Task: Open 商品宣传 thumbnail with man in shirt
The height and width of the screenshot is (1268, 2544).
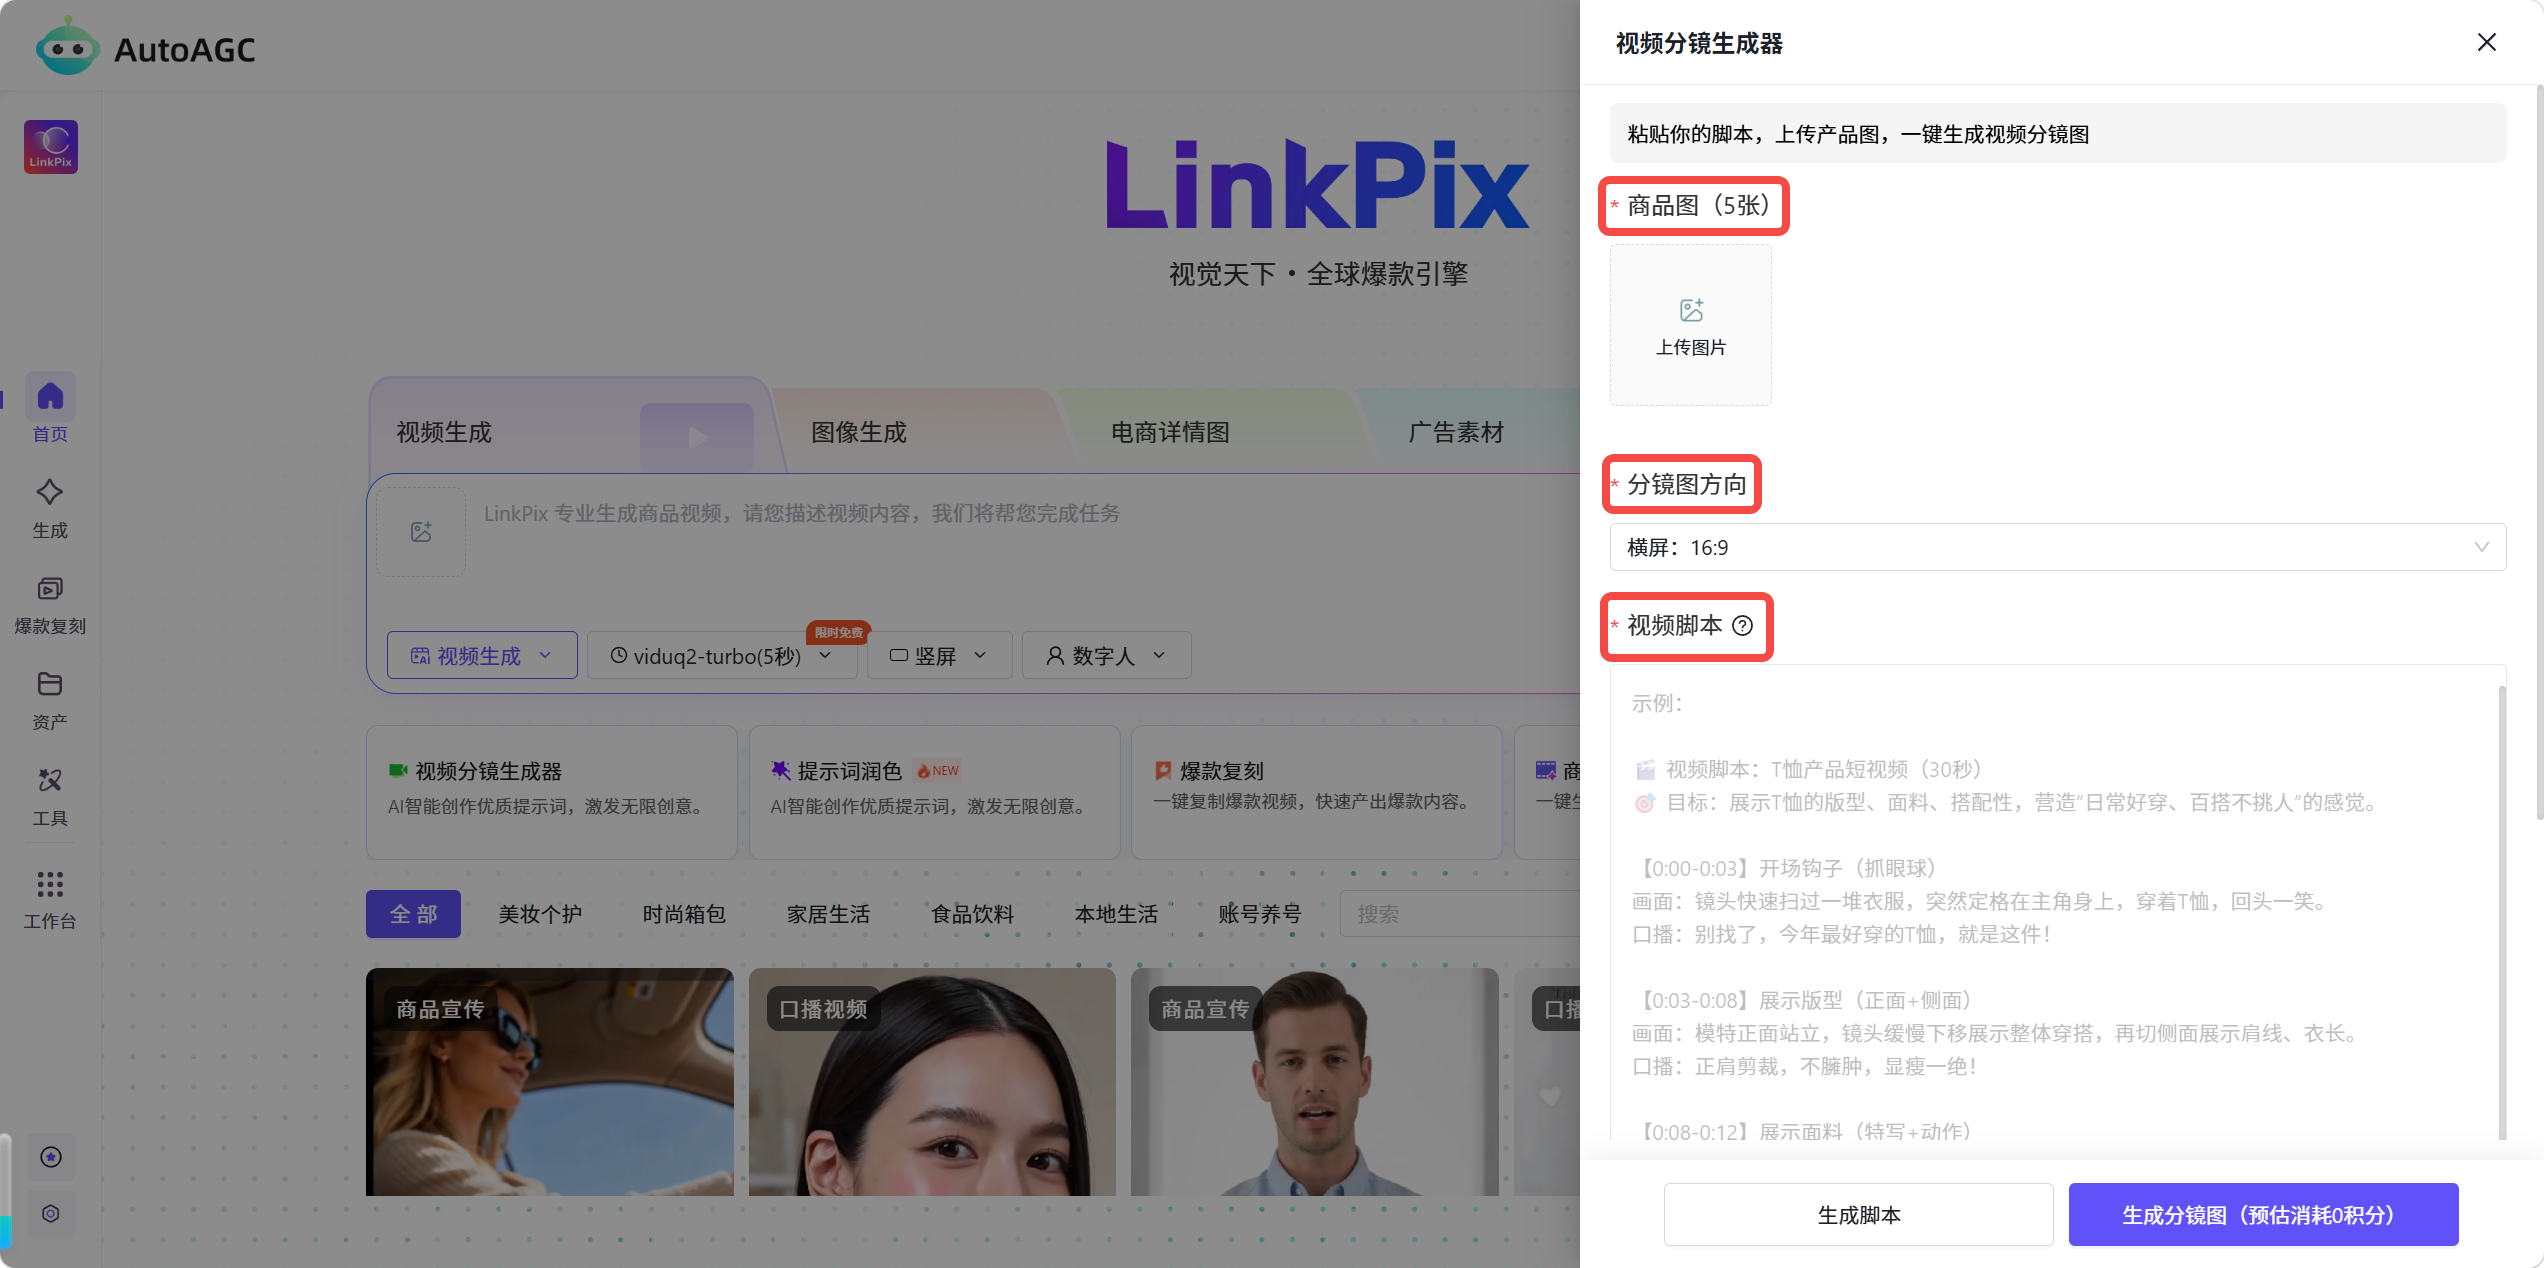Action: coord(1315,1082)
